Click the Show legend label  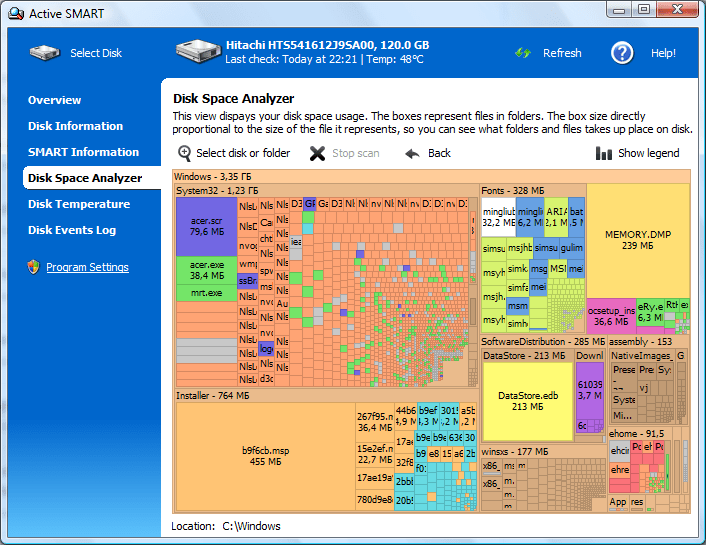(x=648, y=154)
